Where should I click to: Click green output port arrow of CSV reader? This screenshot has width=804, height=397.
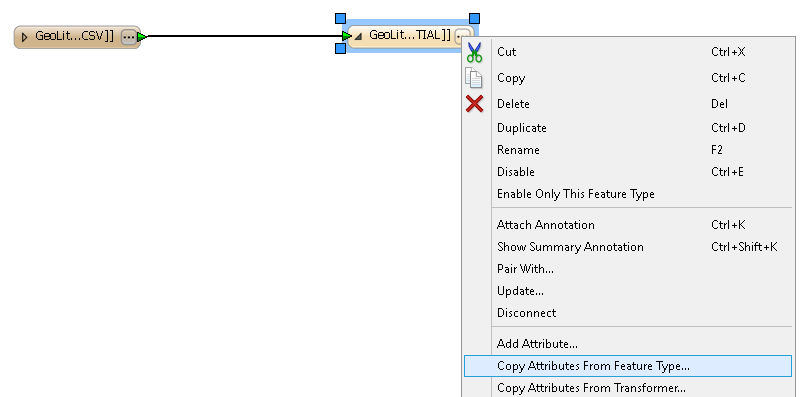point(142,37)
